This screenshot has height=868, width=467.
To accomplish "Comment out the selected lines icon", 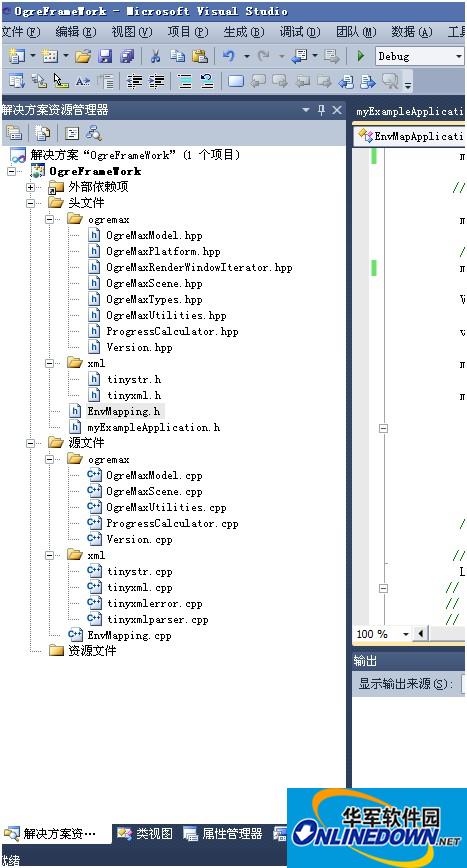I will click(185, 82).
